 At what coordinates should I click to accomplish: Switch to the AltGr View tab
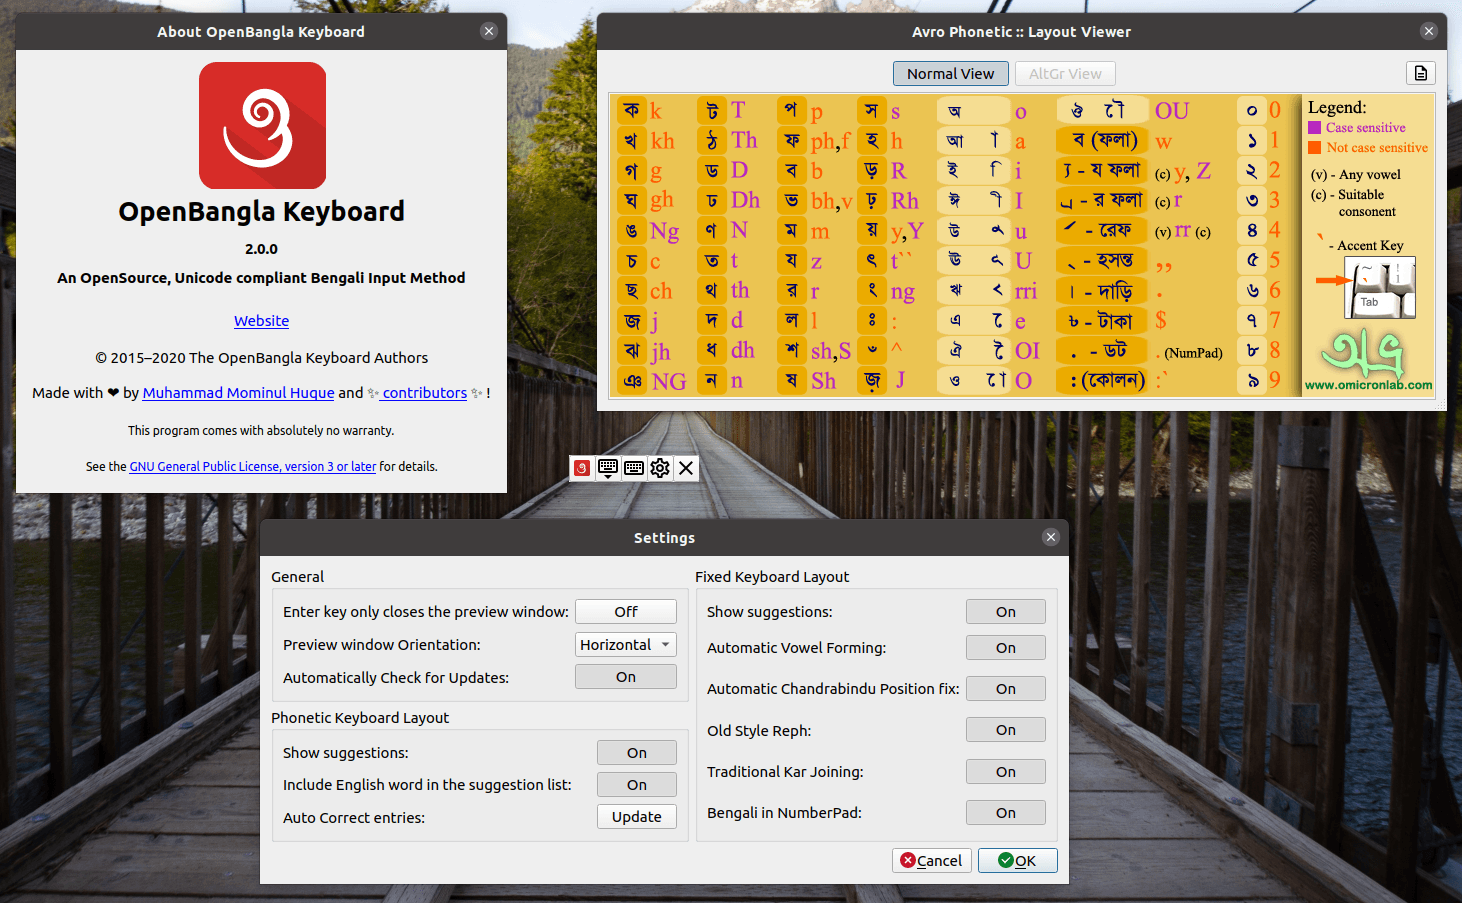click(1065, 73)
